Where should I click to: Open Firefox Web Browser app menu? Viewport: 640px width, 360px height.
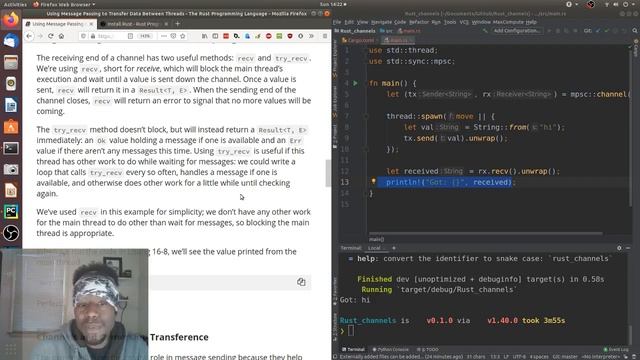pyautogui.click(x=64, y=4)
